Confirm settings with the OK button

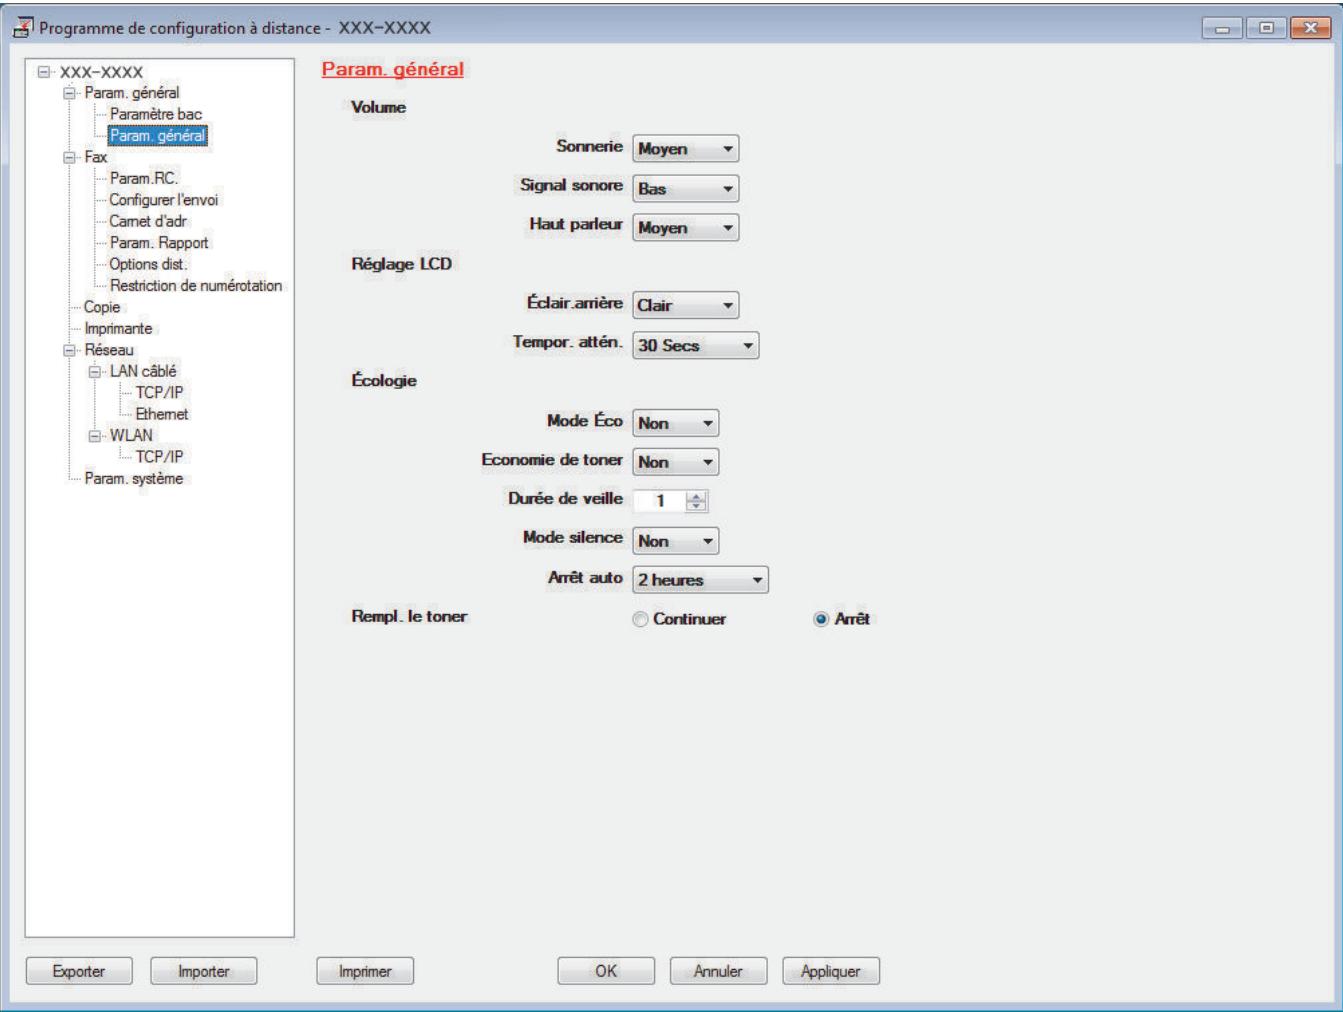[x=606, y=971]
